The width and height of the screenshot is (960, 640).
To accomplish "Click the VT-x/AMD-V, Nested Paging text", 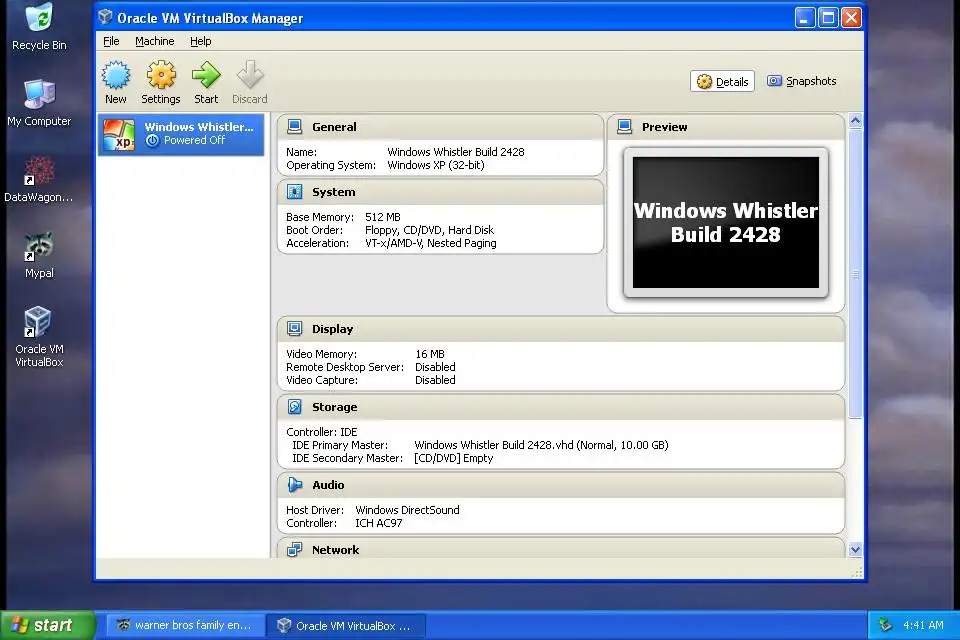I will coord(430,243).
